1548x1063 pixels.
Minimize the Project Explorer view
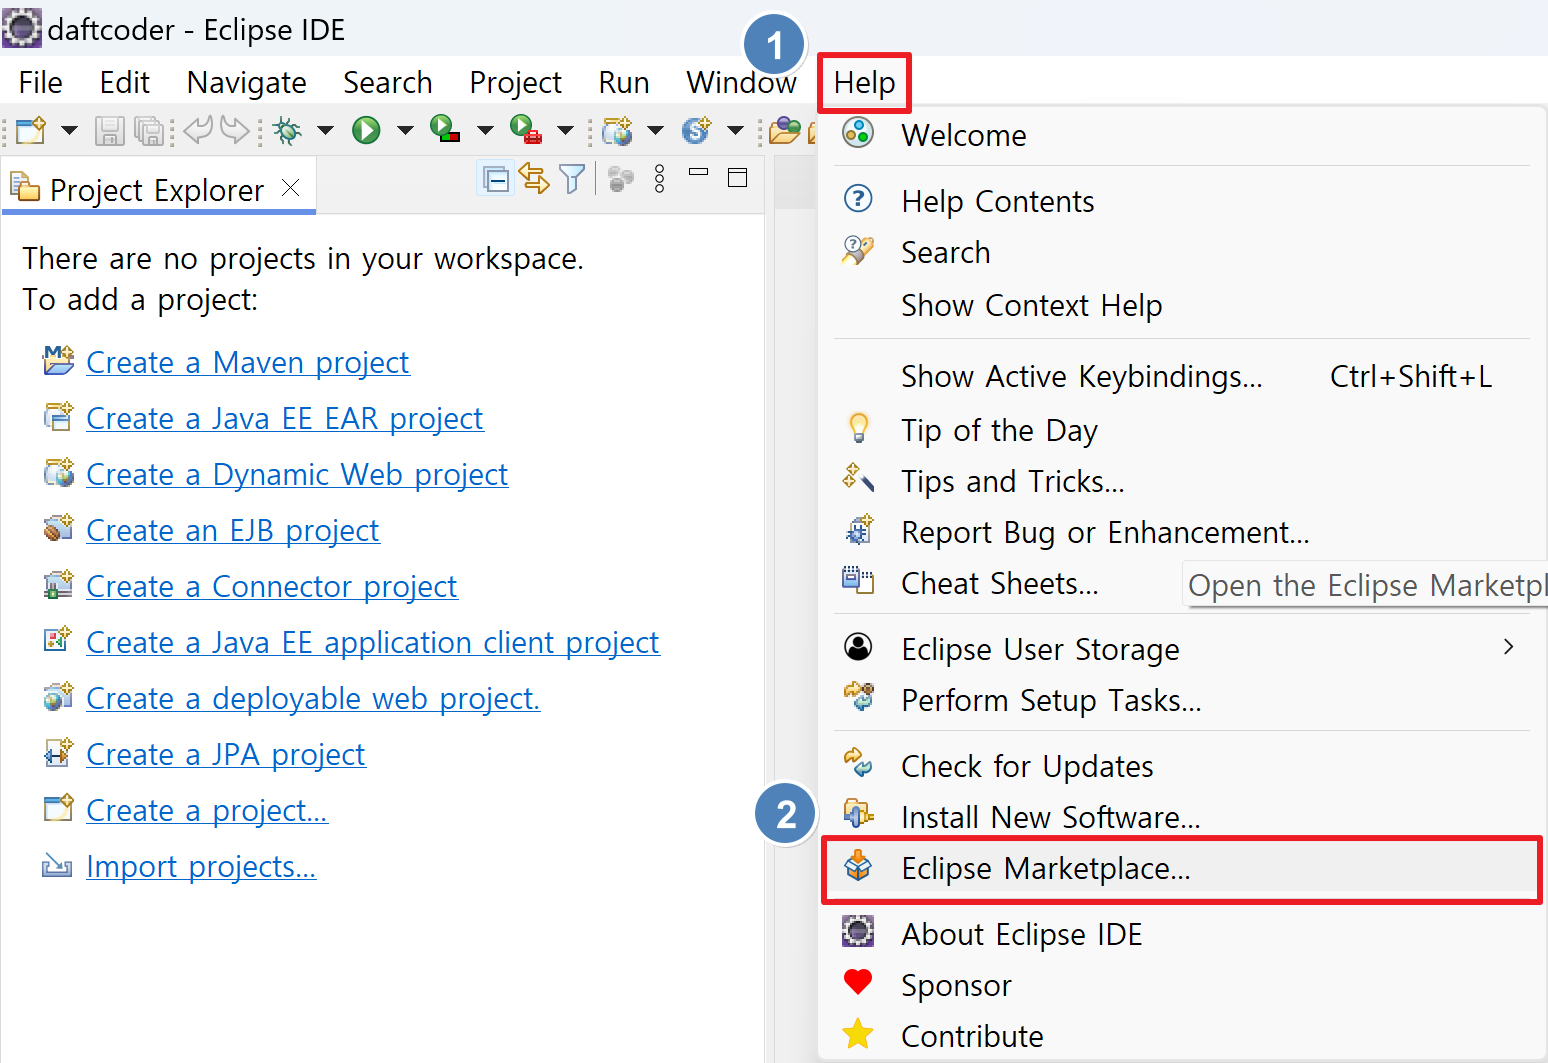pos(699,172)
